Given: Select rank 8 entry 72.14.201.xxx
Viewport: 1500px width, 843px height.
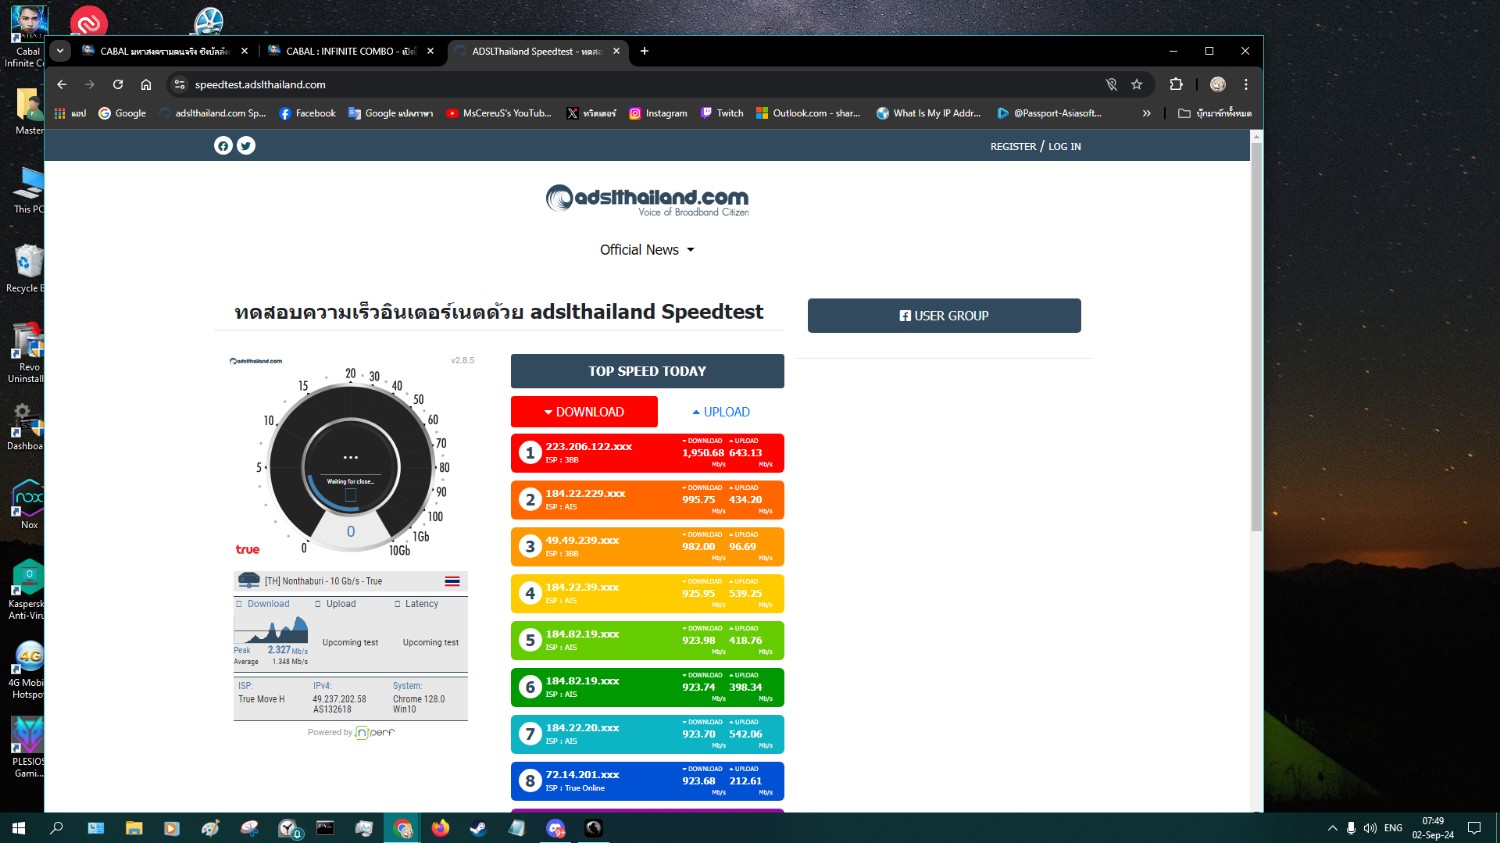Looking at the screenshot, I should tap(647, 781).
